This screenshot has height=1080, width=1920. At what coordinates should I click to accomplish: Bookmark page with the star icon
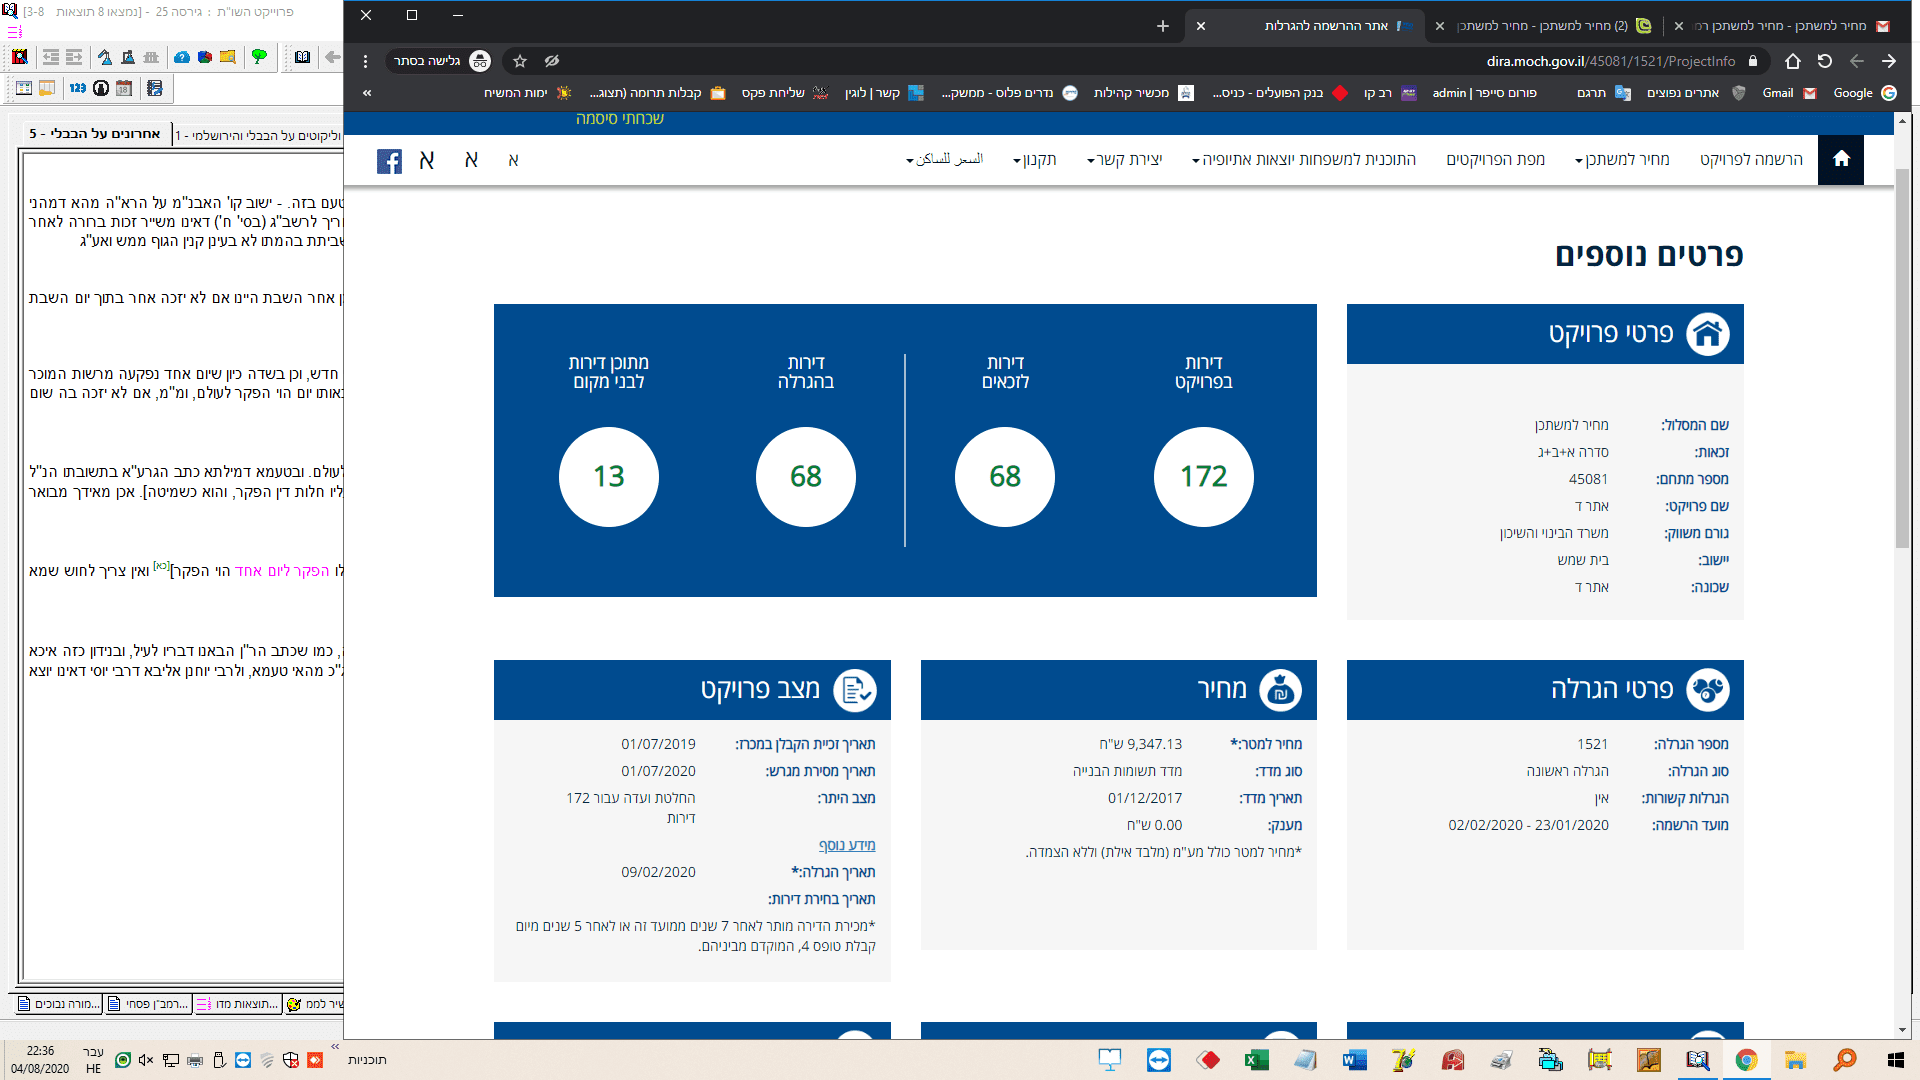coord(520,61)
